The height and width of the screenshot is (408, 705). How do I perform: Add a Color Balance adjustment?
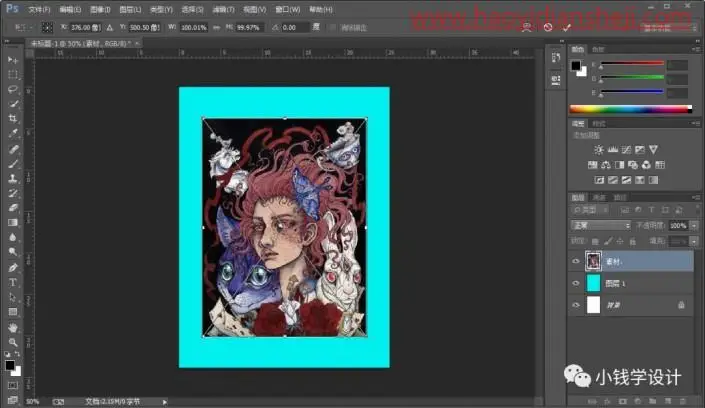click(x=606, y=165)
